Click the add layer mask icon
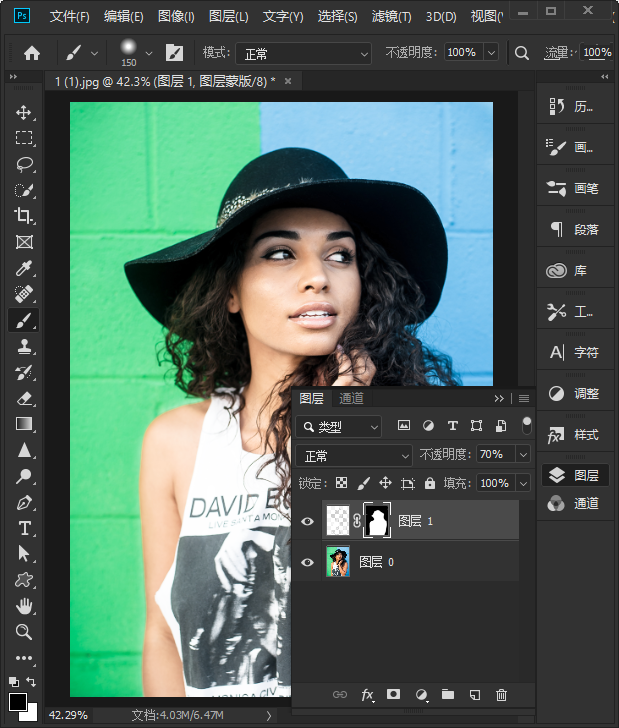The height and width of the screenshot is (728, 619). click(394, 695)
